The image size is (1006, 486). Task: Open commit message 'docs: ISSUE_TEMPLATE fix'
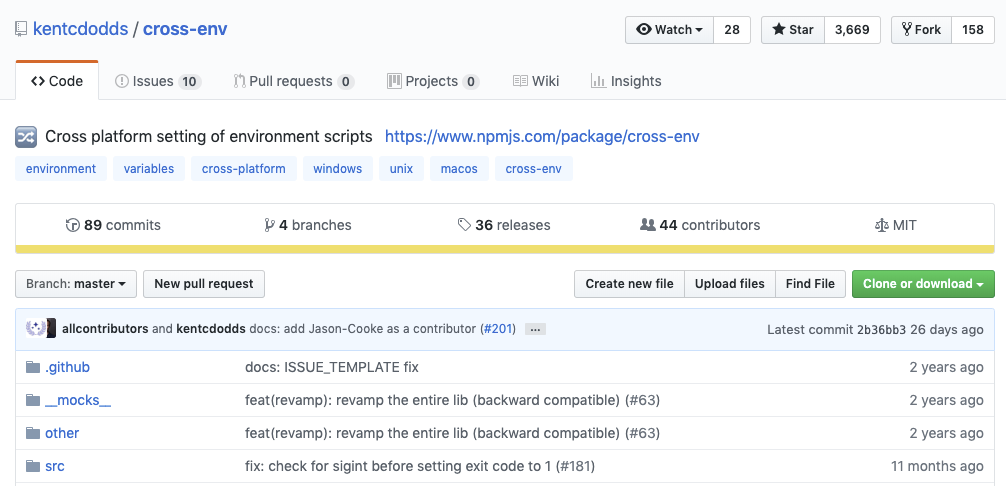332,367
